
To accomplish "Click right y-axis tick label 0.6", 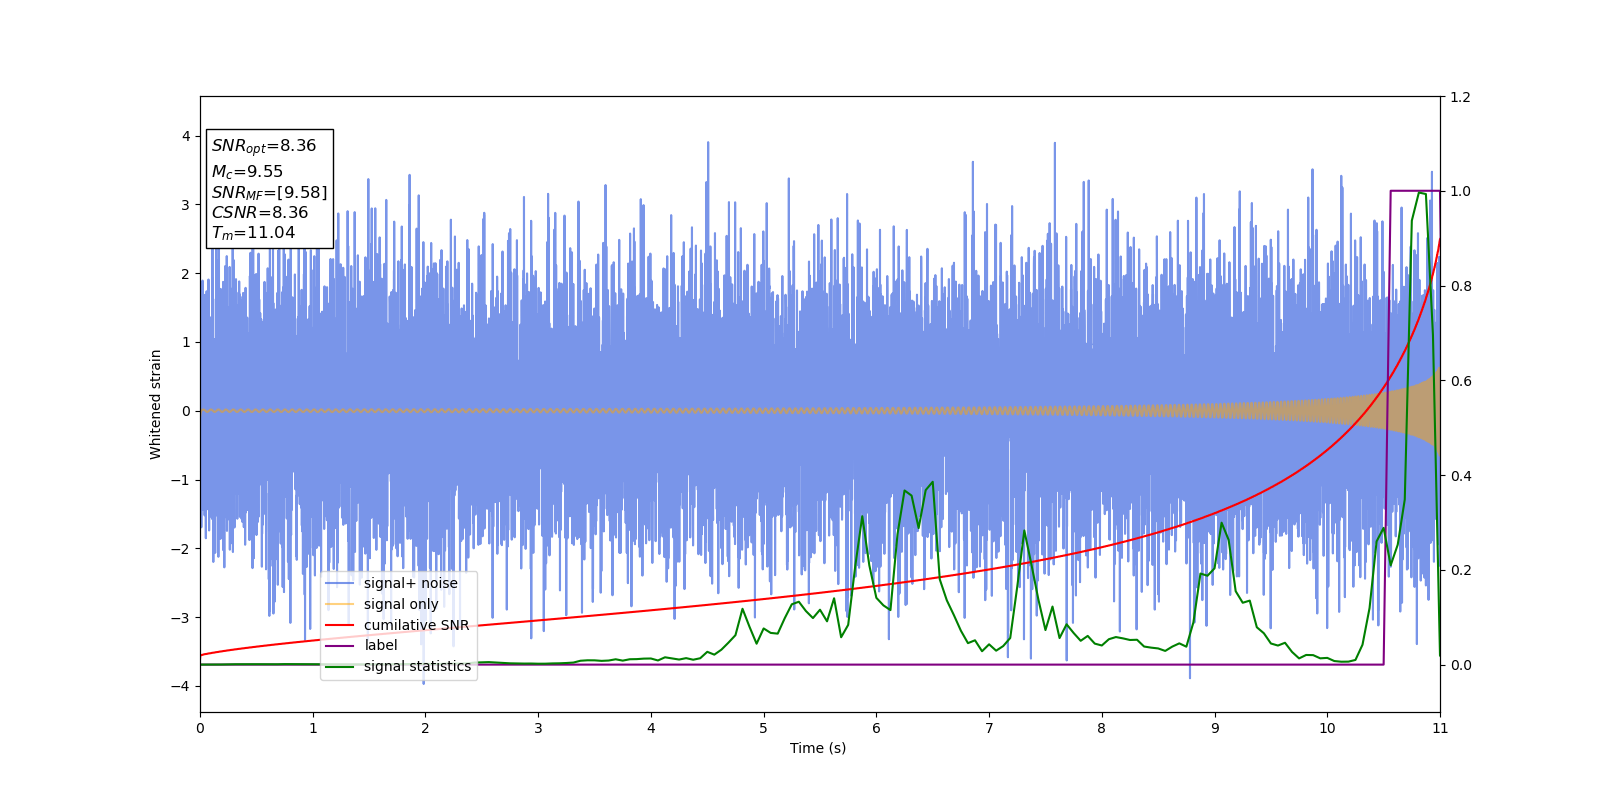I will pos(1460,381).
